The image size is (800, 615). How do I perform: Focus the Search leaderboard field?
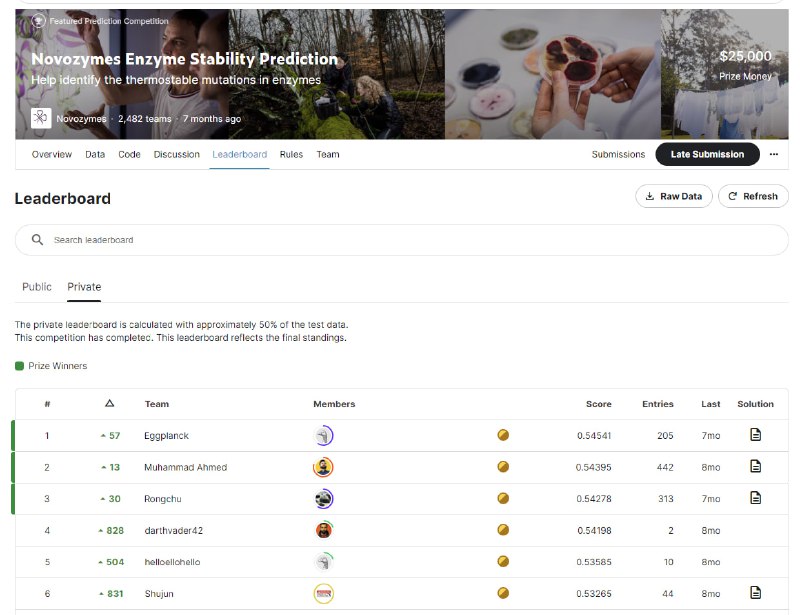402,240
